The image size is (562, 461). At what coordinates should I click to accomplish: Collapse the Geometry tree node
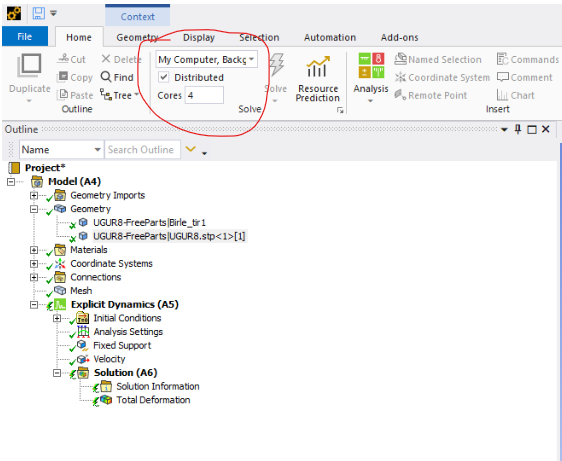tap(34, 209)
